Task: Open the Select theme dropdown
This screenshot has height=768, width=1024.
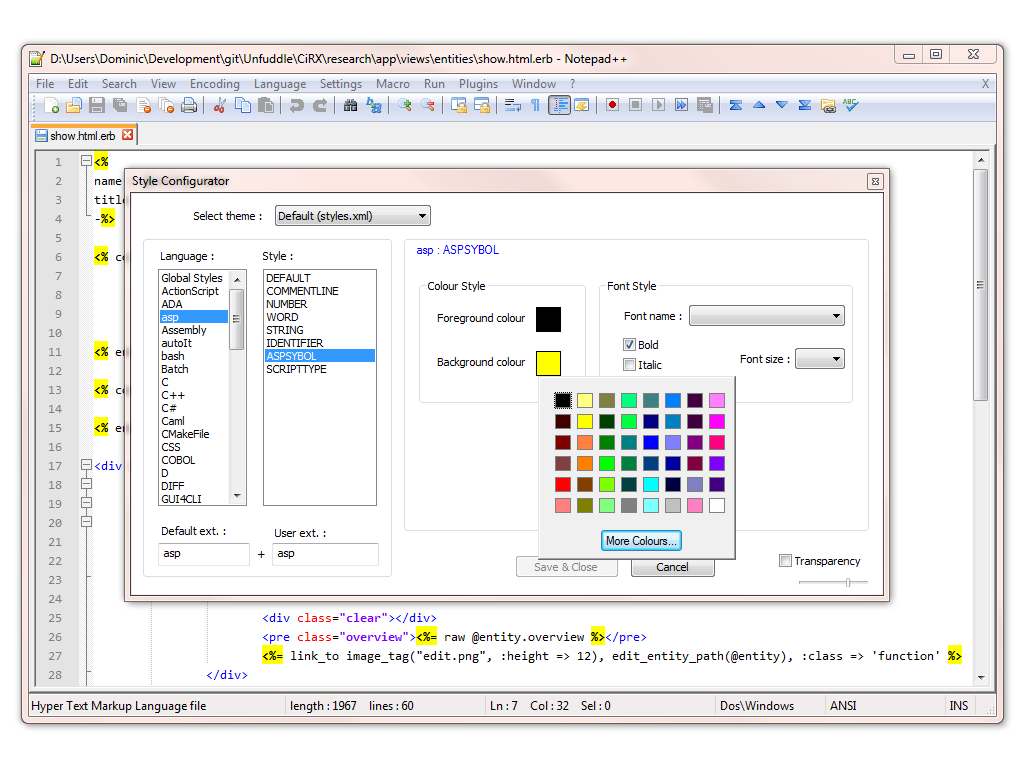Action: coord(353,216)
